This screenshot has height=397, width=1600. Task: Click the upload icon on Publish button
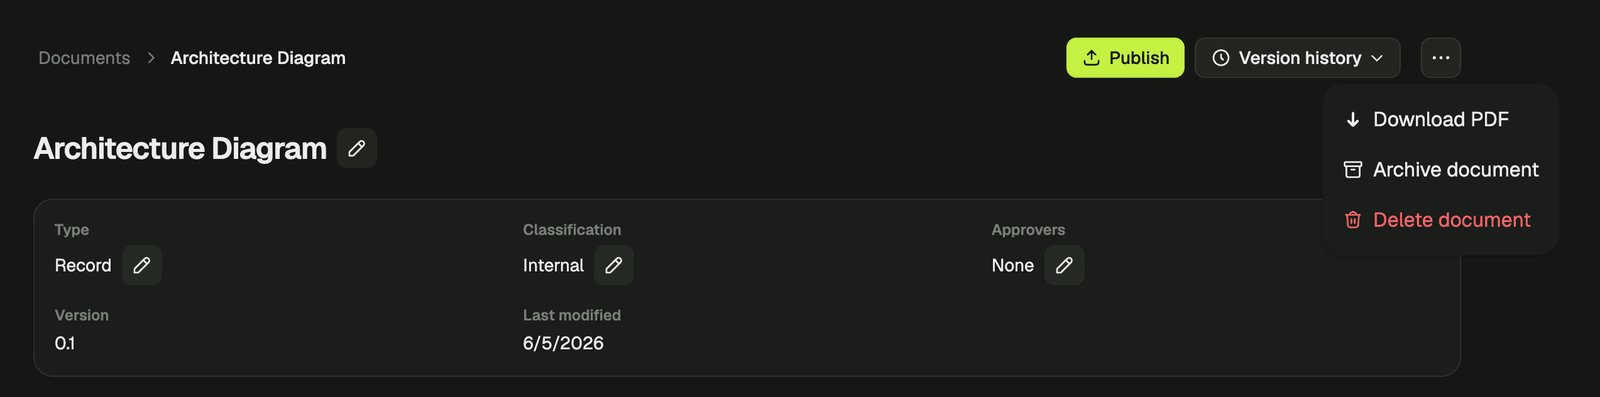(1092, 58)
